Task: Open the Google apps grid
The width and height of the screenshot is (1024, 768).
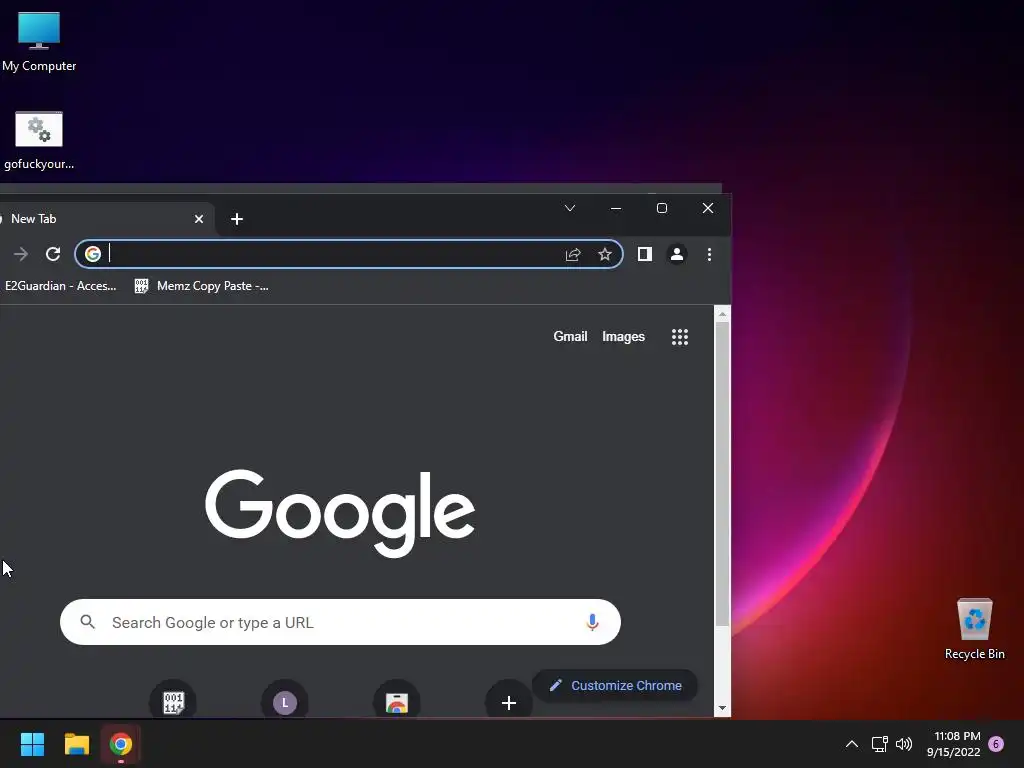Action: coord(680,337)
